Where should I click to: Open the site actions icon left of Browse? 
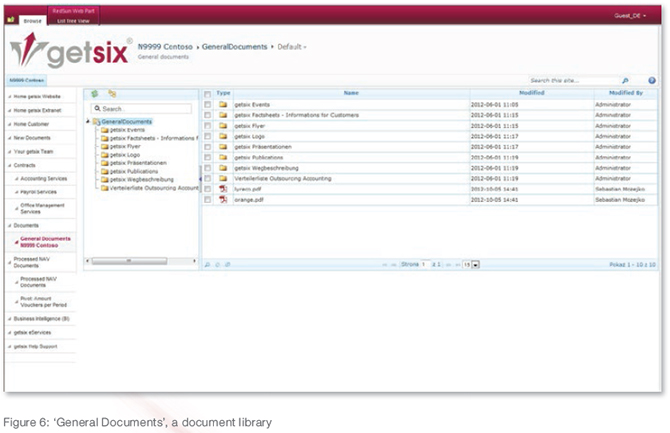coord(11,20)
